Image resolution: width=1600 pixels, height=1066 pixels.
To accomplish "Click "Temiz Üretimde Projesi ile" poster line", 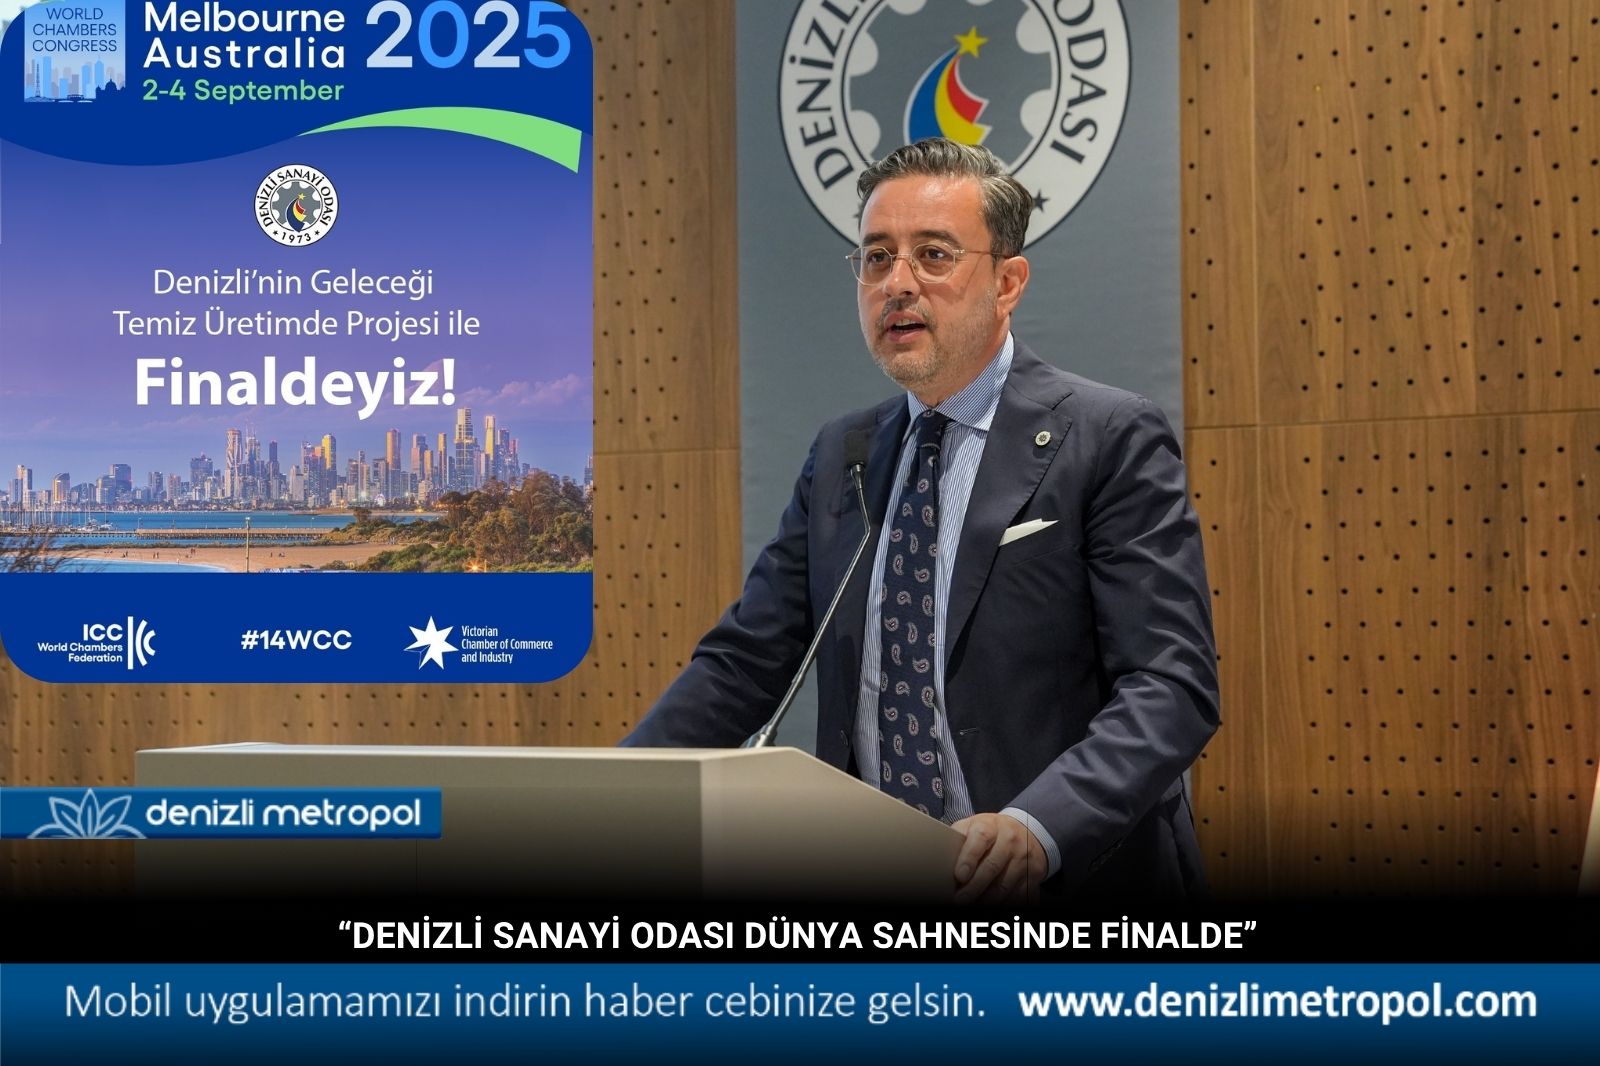I will [296, 324].
